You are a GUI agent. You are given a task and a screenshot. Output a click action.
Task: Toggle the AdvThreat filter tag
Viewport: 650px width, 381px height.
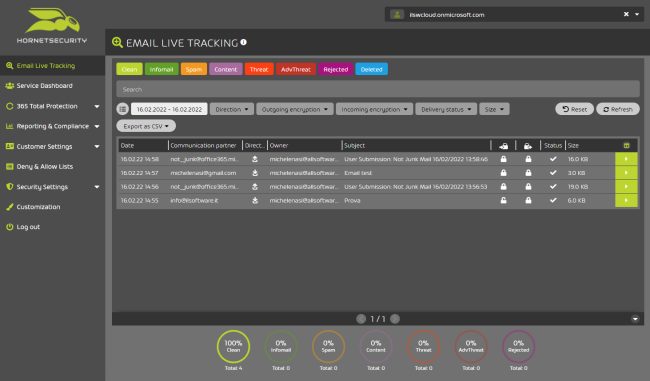[x=296, y=69]
